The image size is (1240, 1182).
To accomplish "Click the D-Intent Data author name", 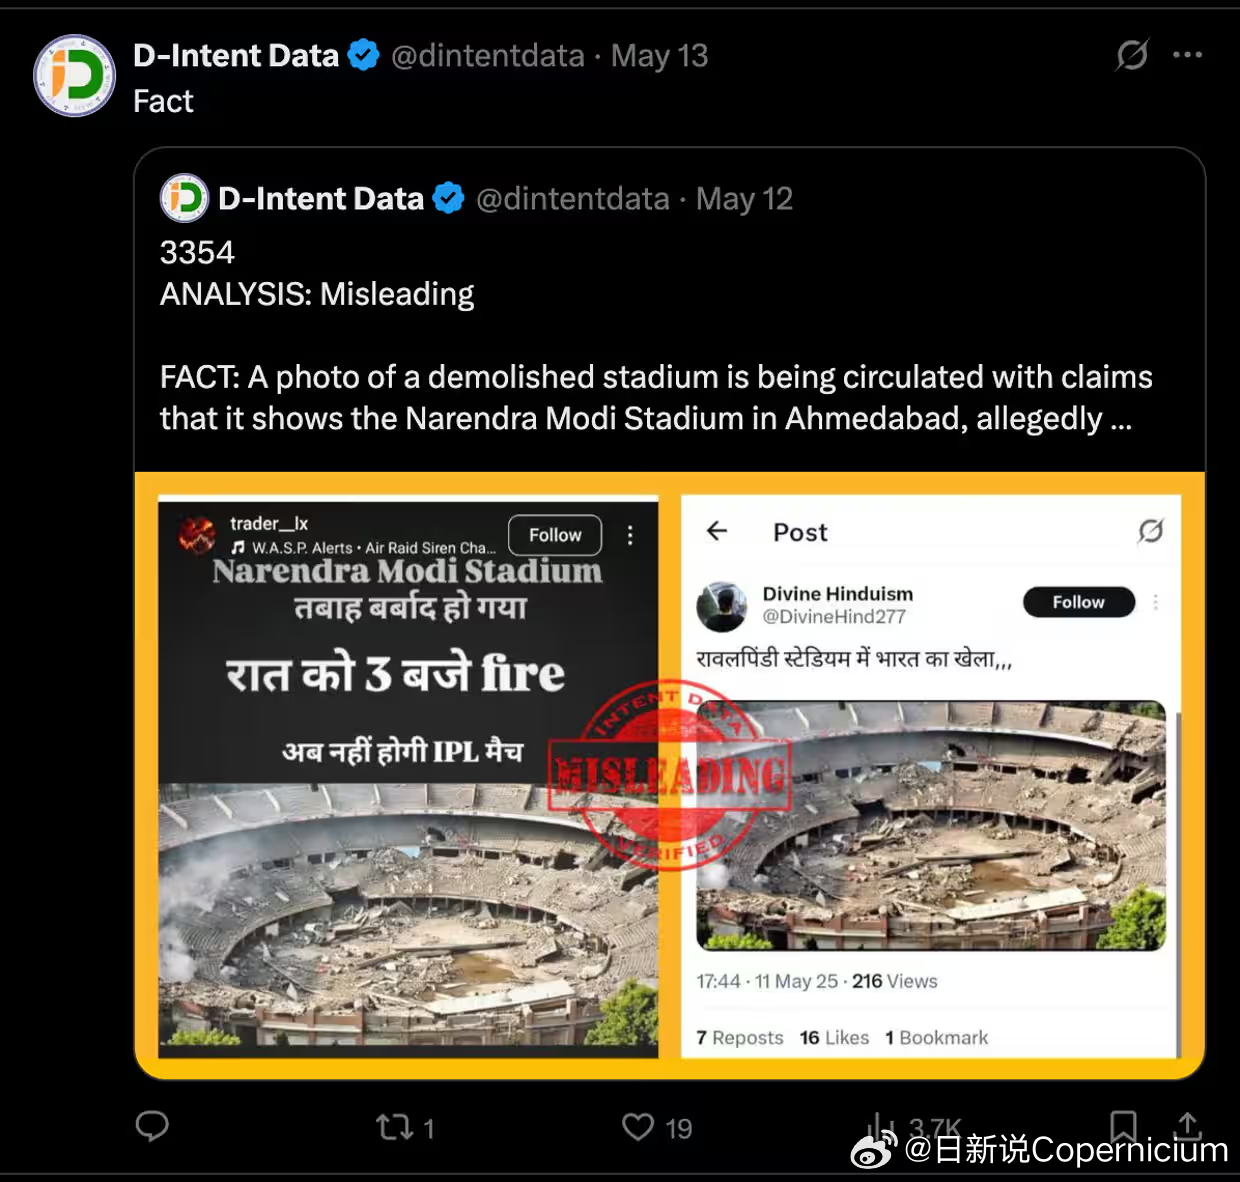I will (236, 55).
